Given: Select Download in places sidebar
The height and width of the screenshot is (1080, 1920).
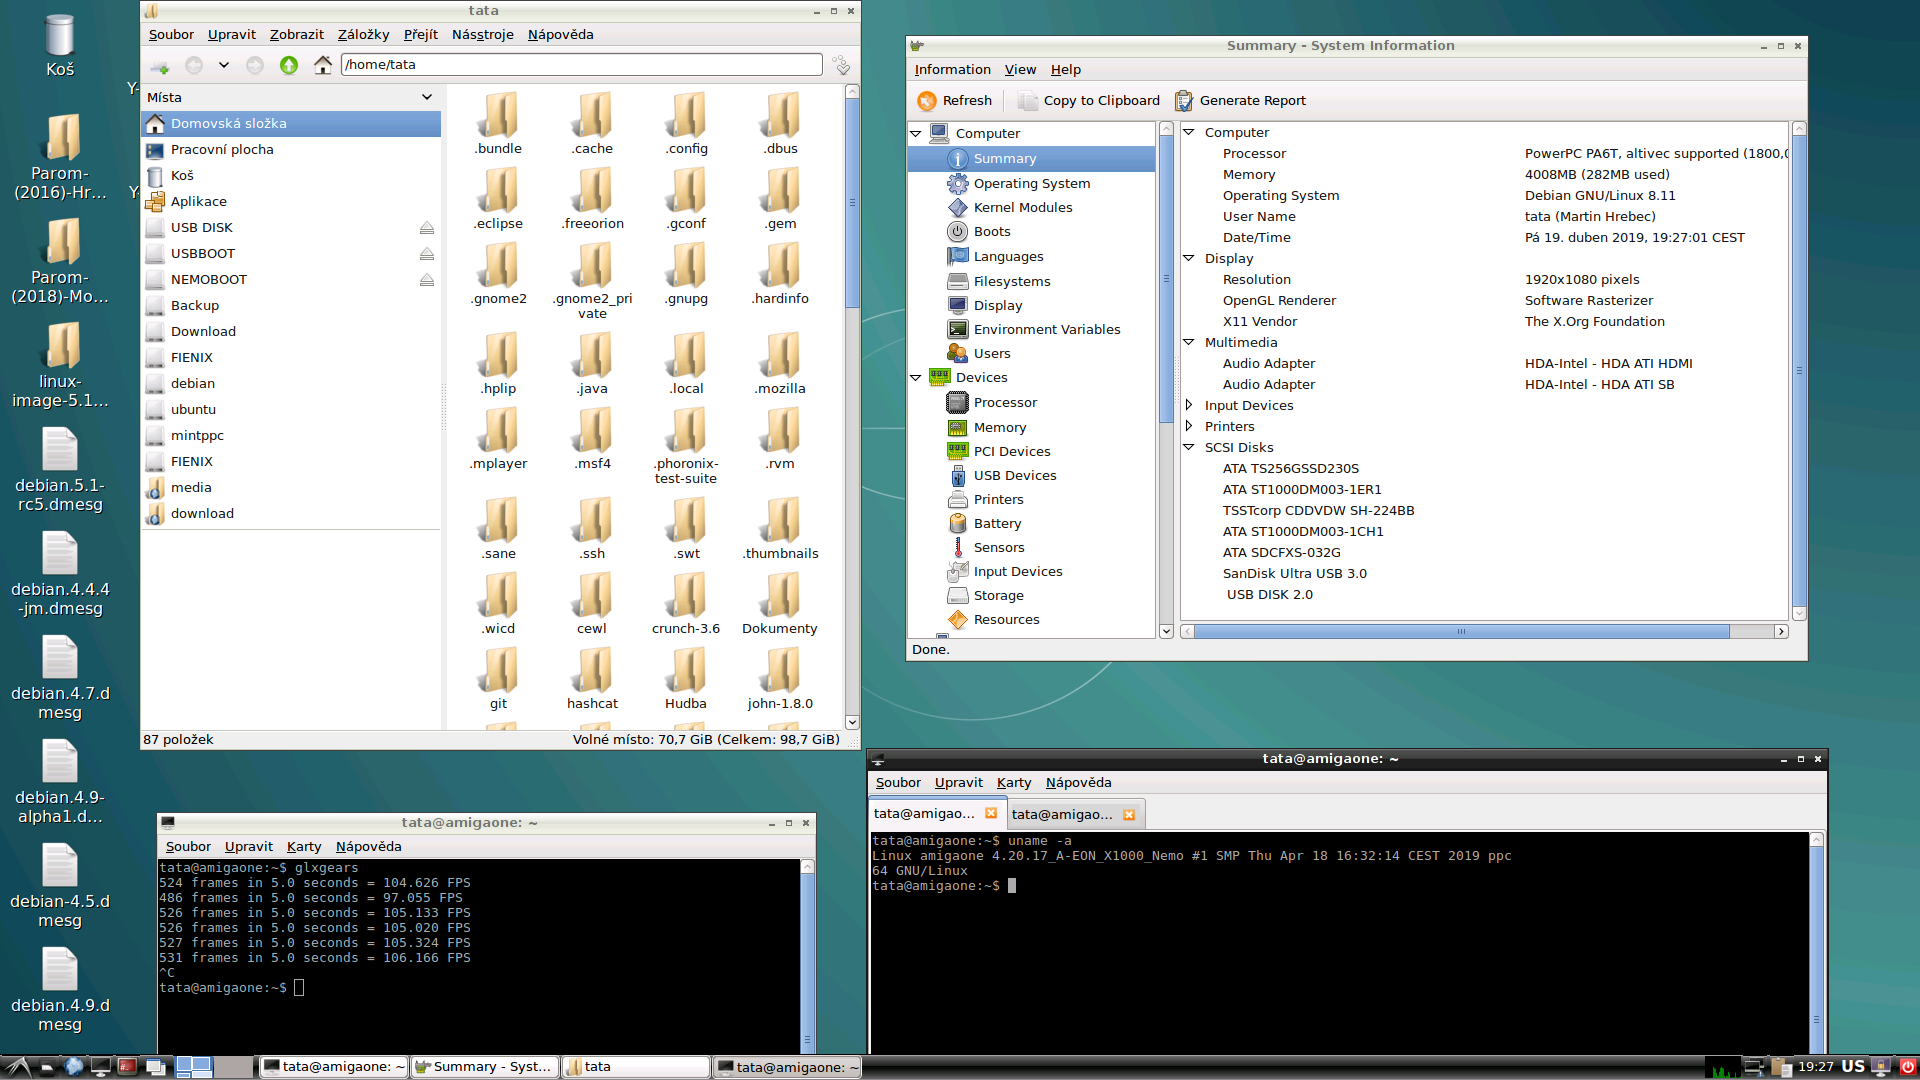Looking at the screenshot, I should pos(203,332).
